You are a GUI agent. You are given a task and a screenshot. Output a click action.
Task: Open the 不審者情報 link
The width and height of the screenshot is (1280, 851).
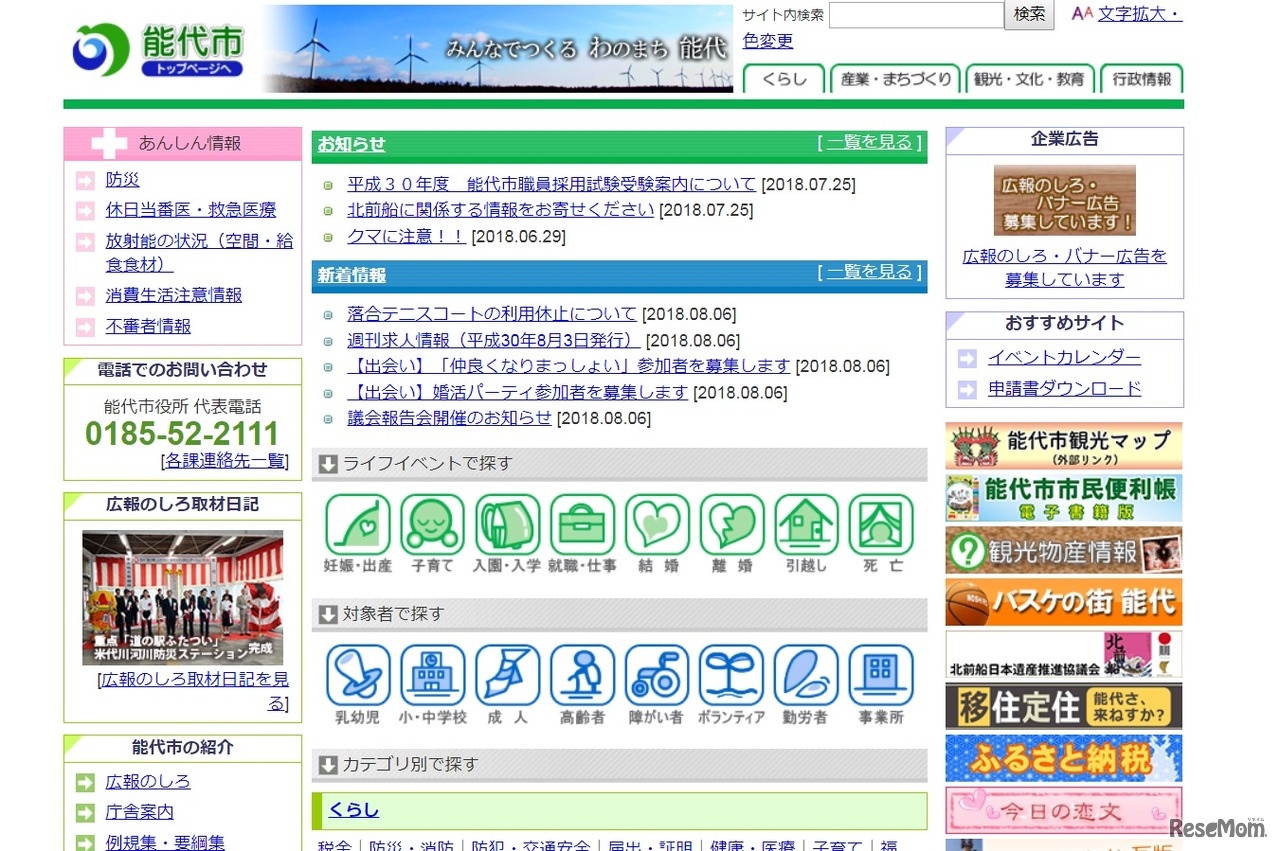(x=148, y=326)
